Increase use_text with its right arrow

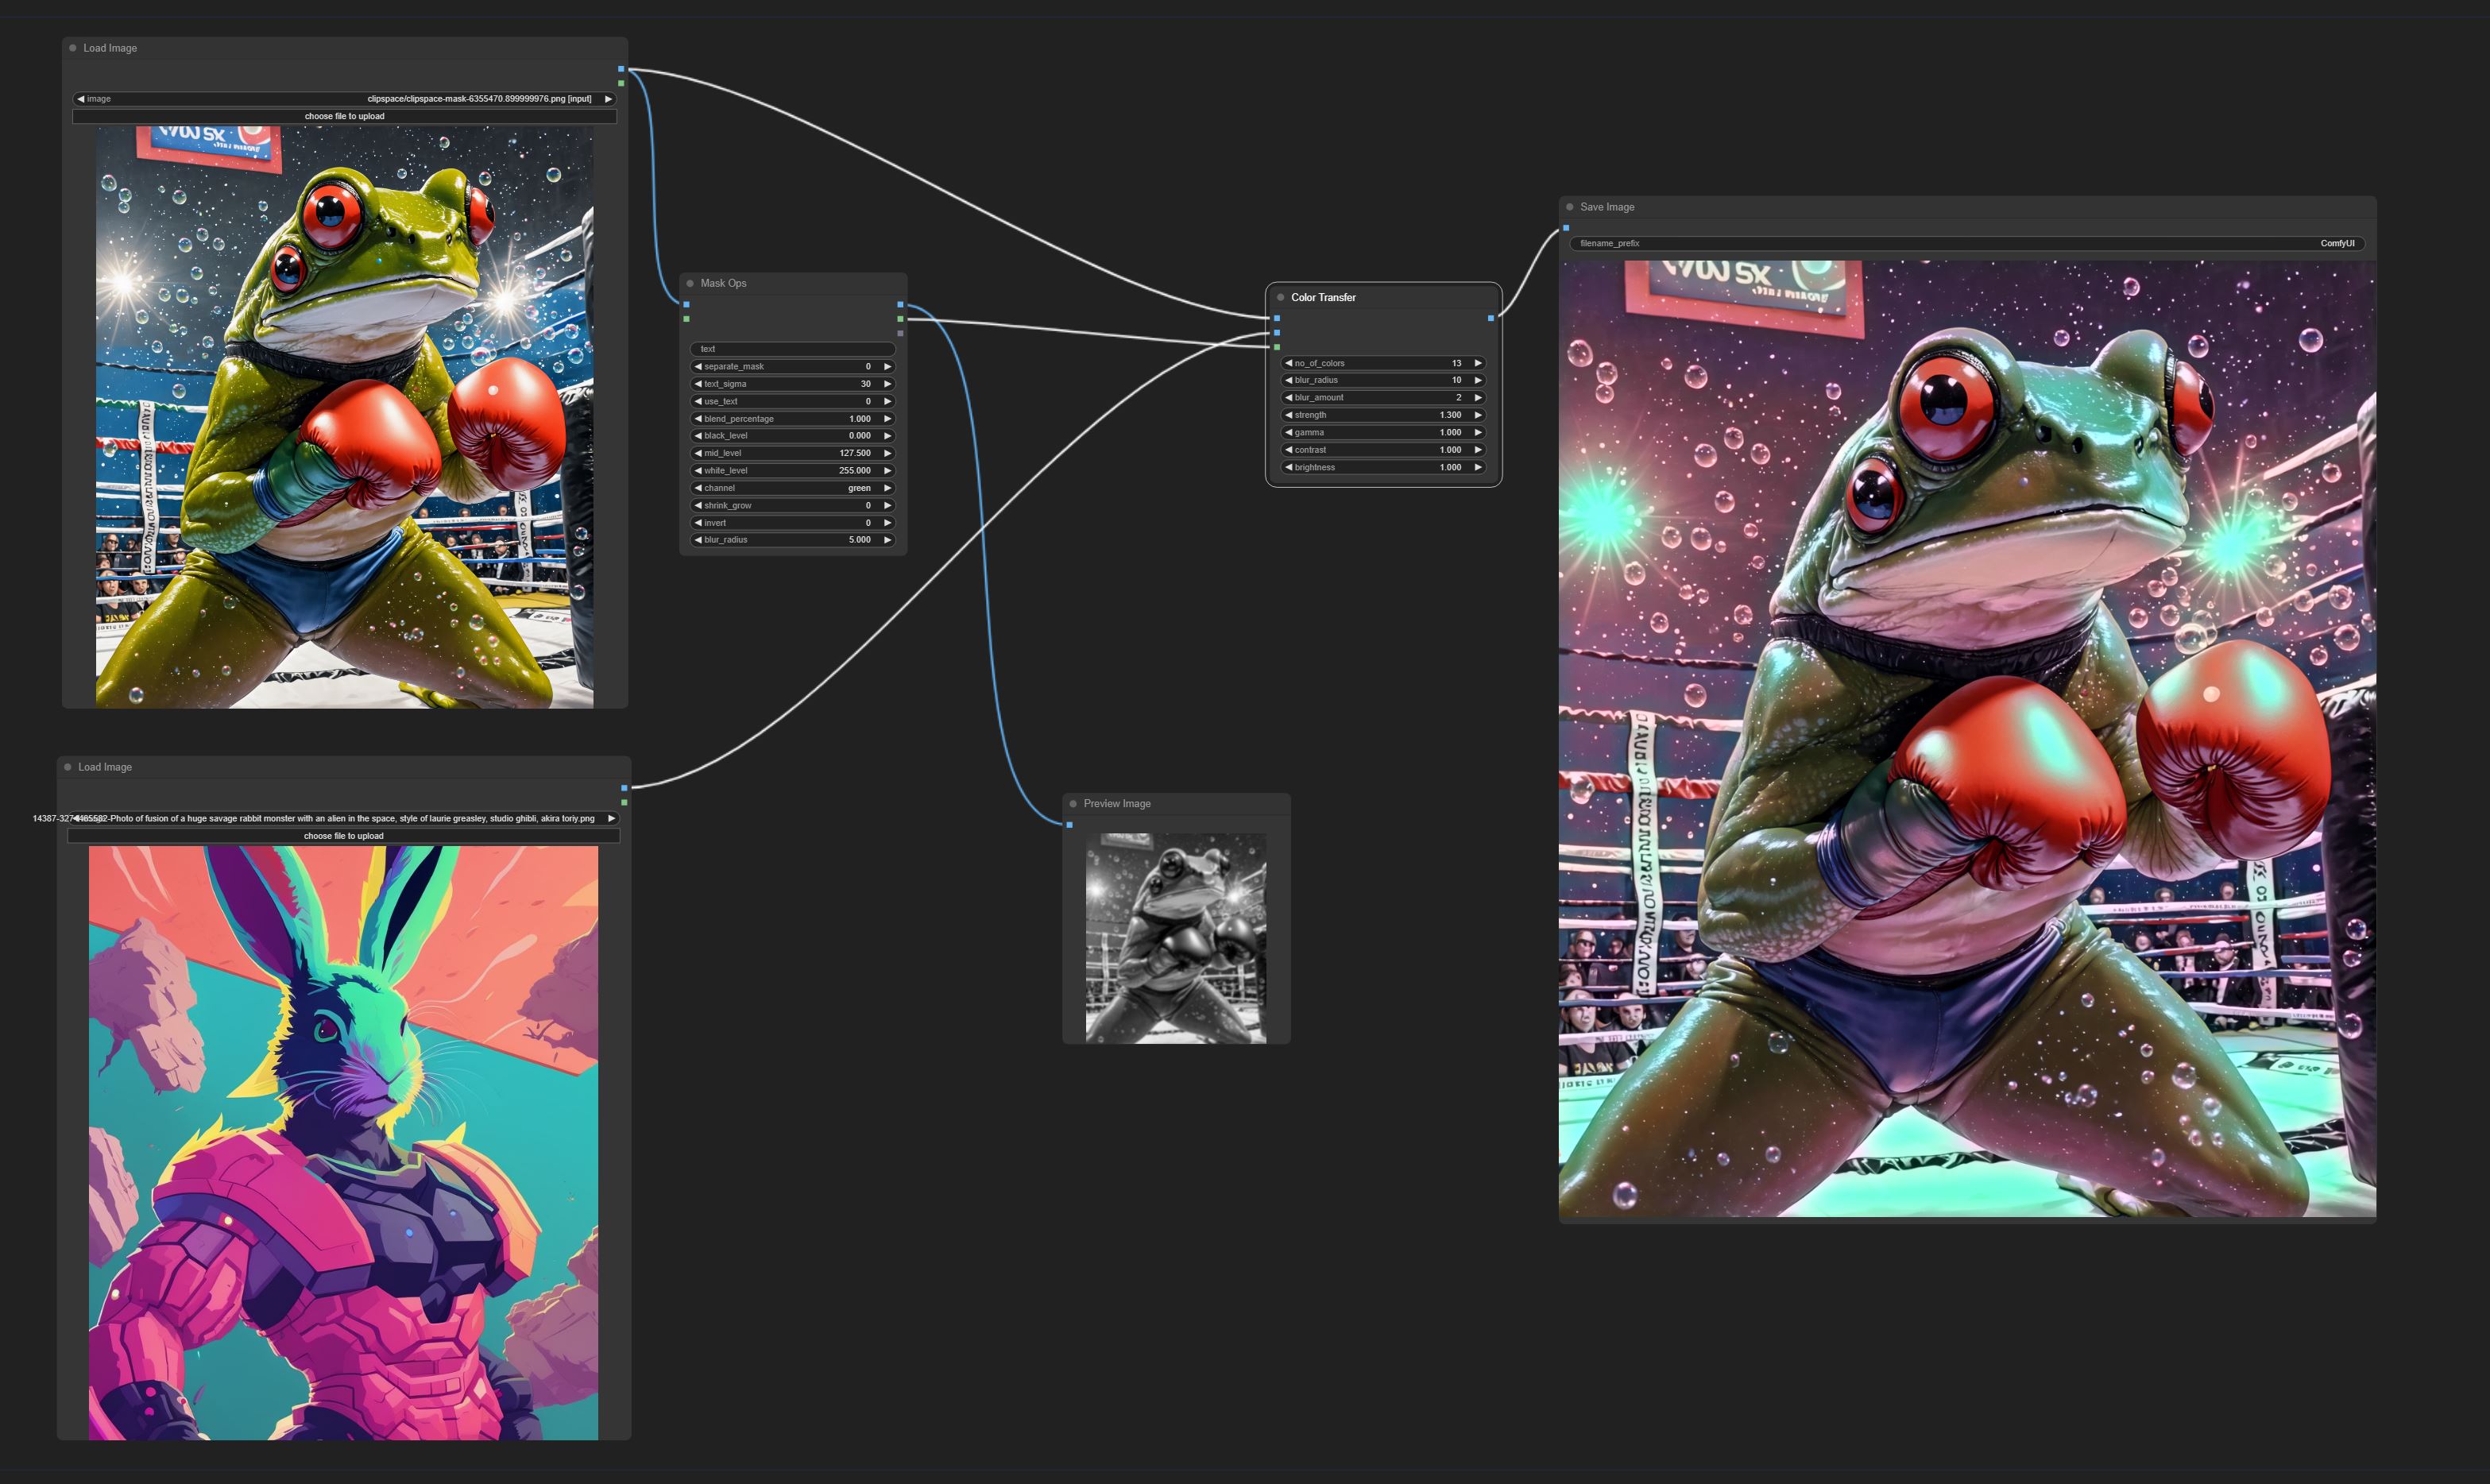point(887,401)
